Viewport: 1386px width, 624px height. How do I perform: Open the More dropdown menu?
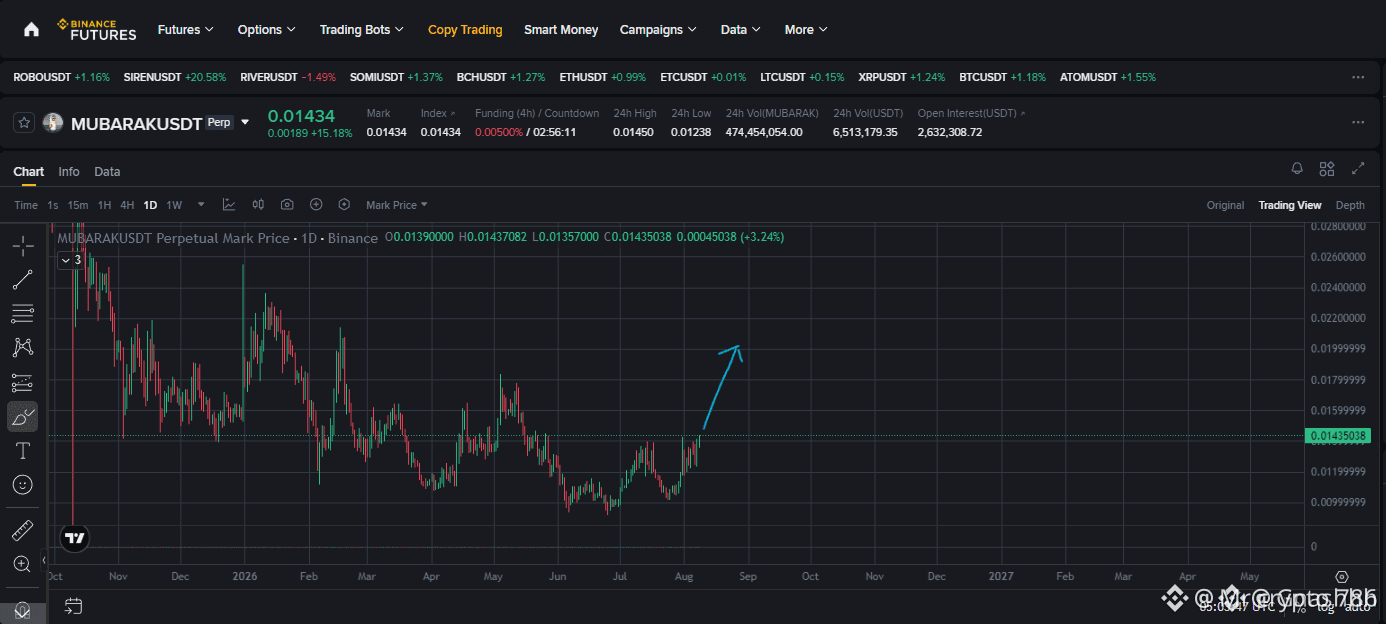(806, 30)
